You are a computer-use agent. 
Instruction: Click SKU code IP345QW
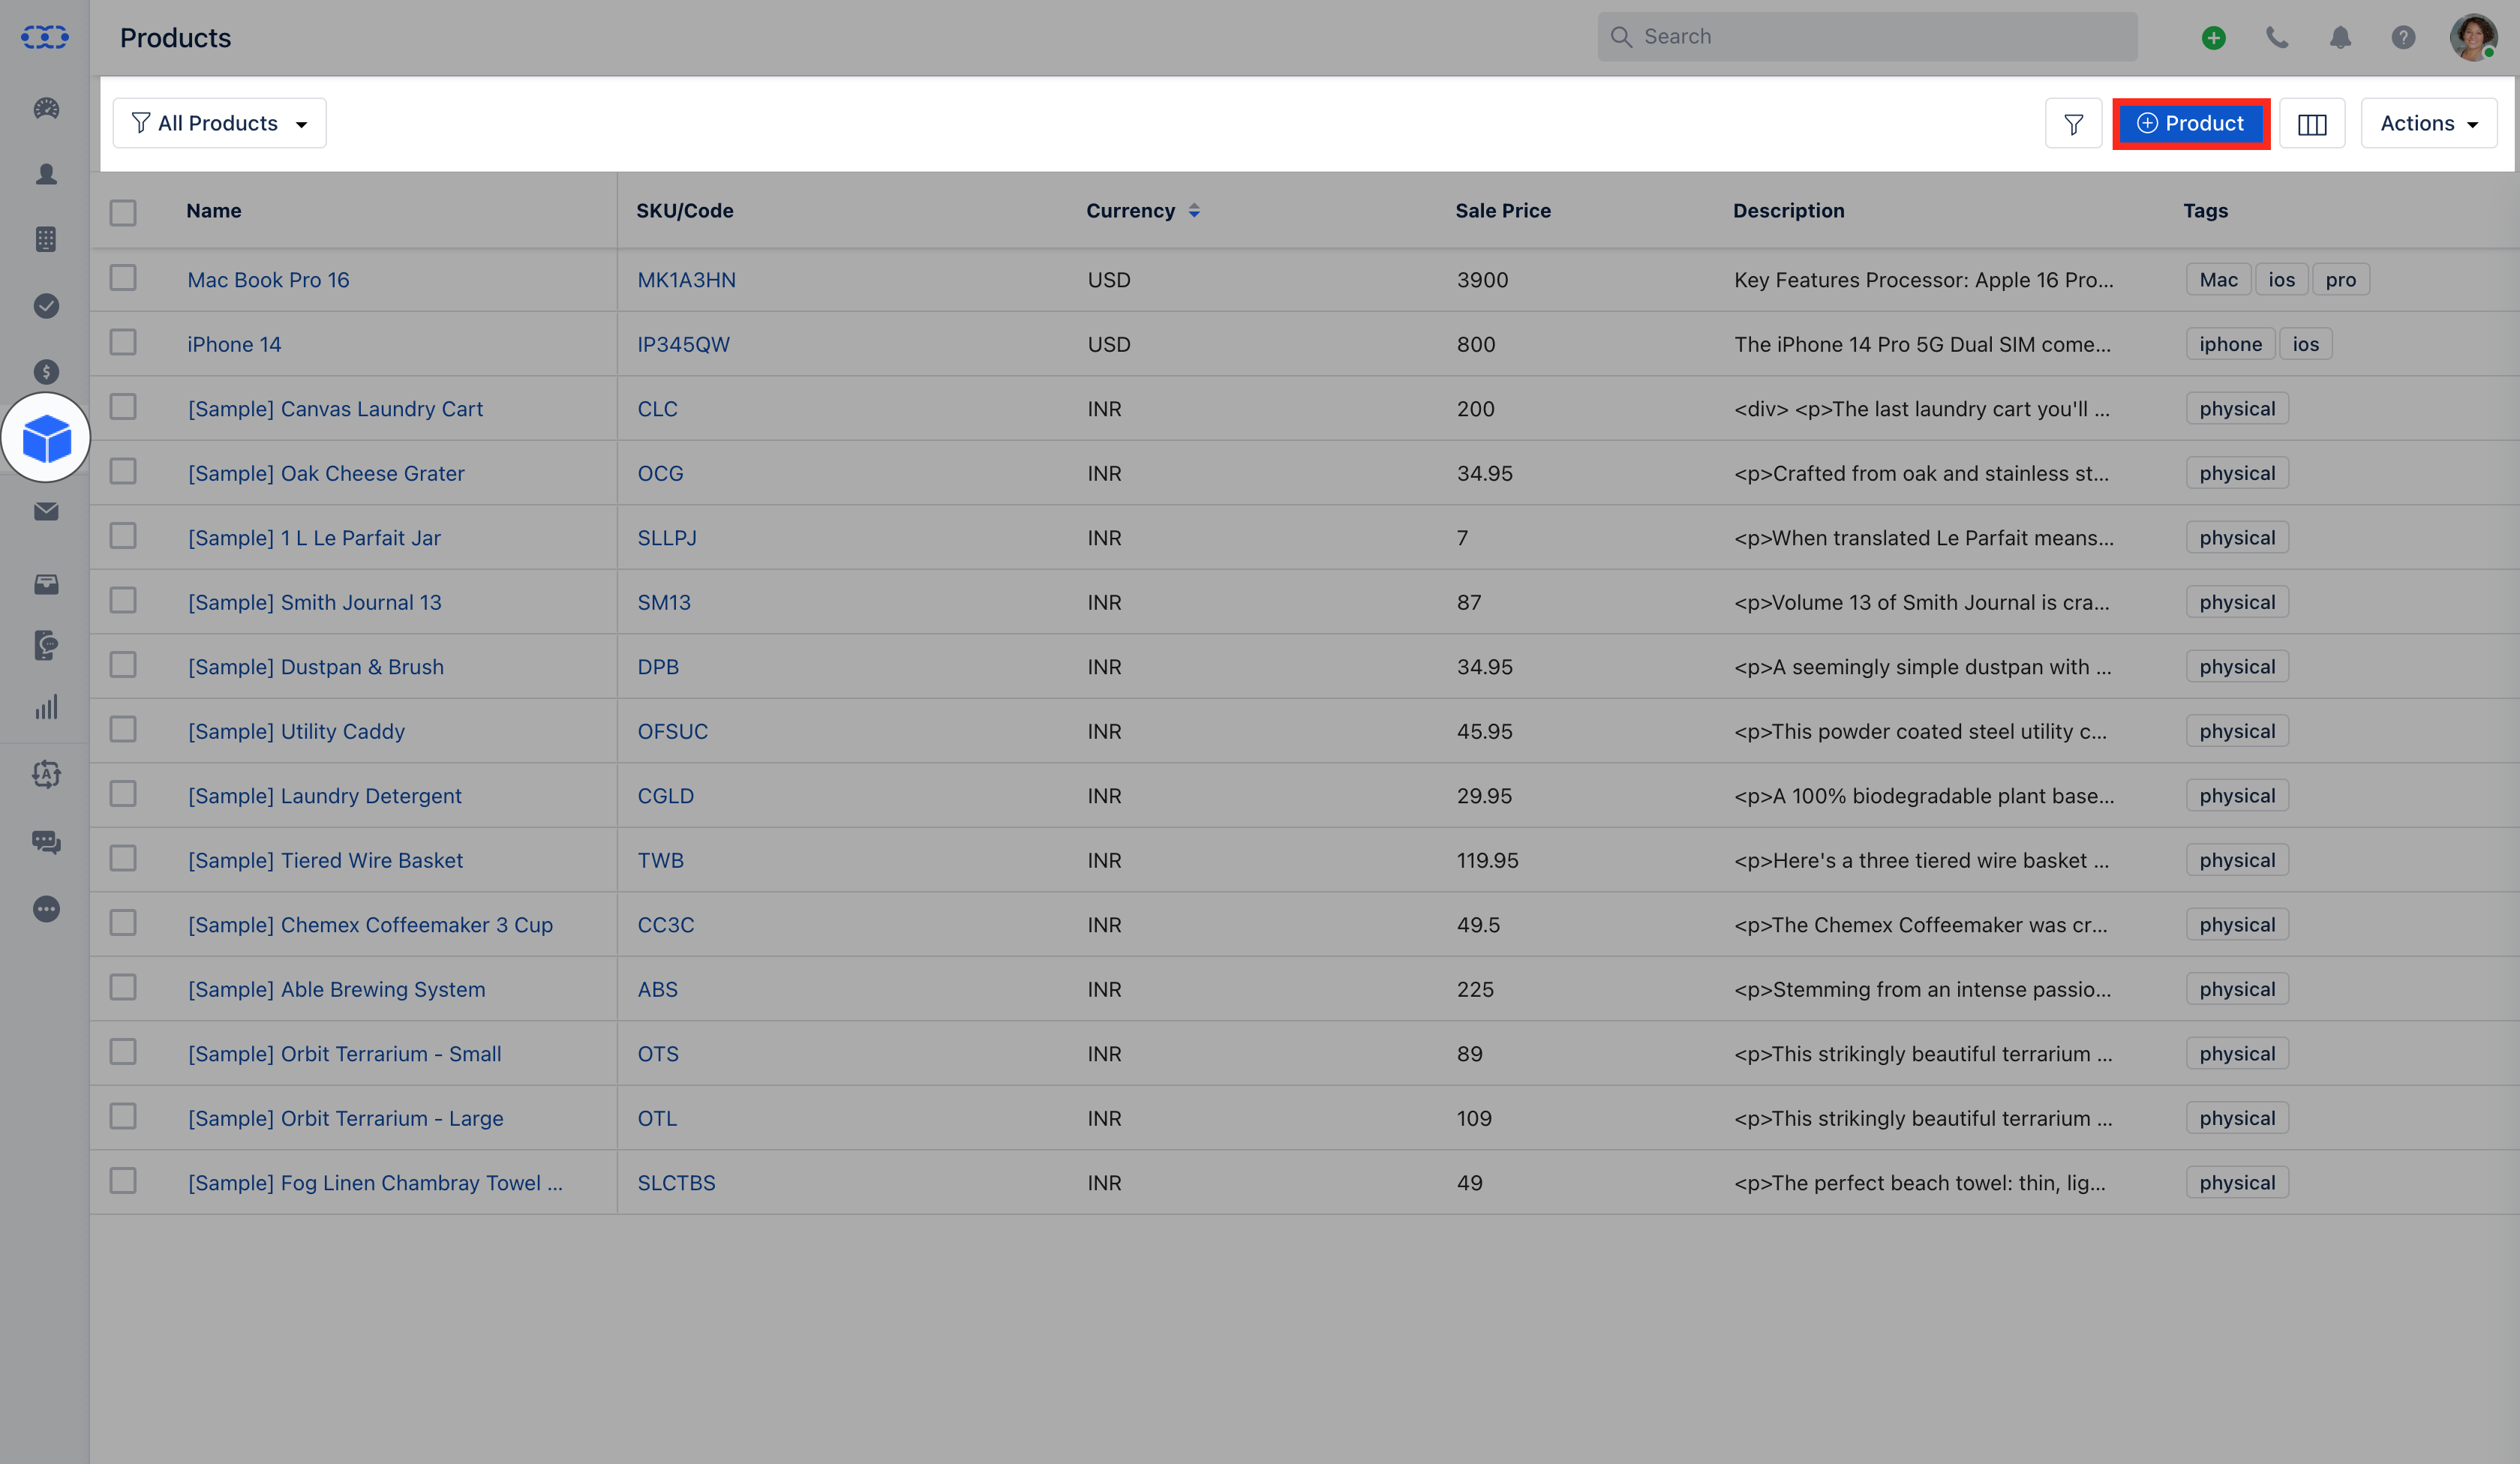tap(684, 344)
